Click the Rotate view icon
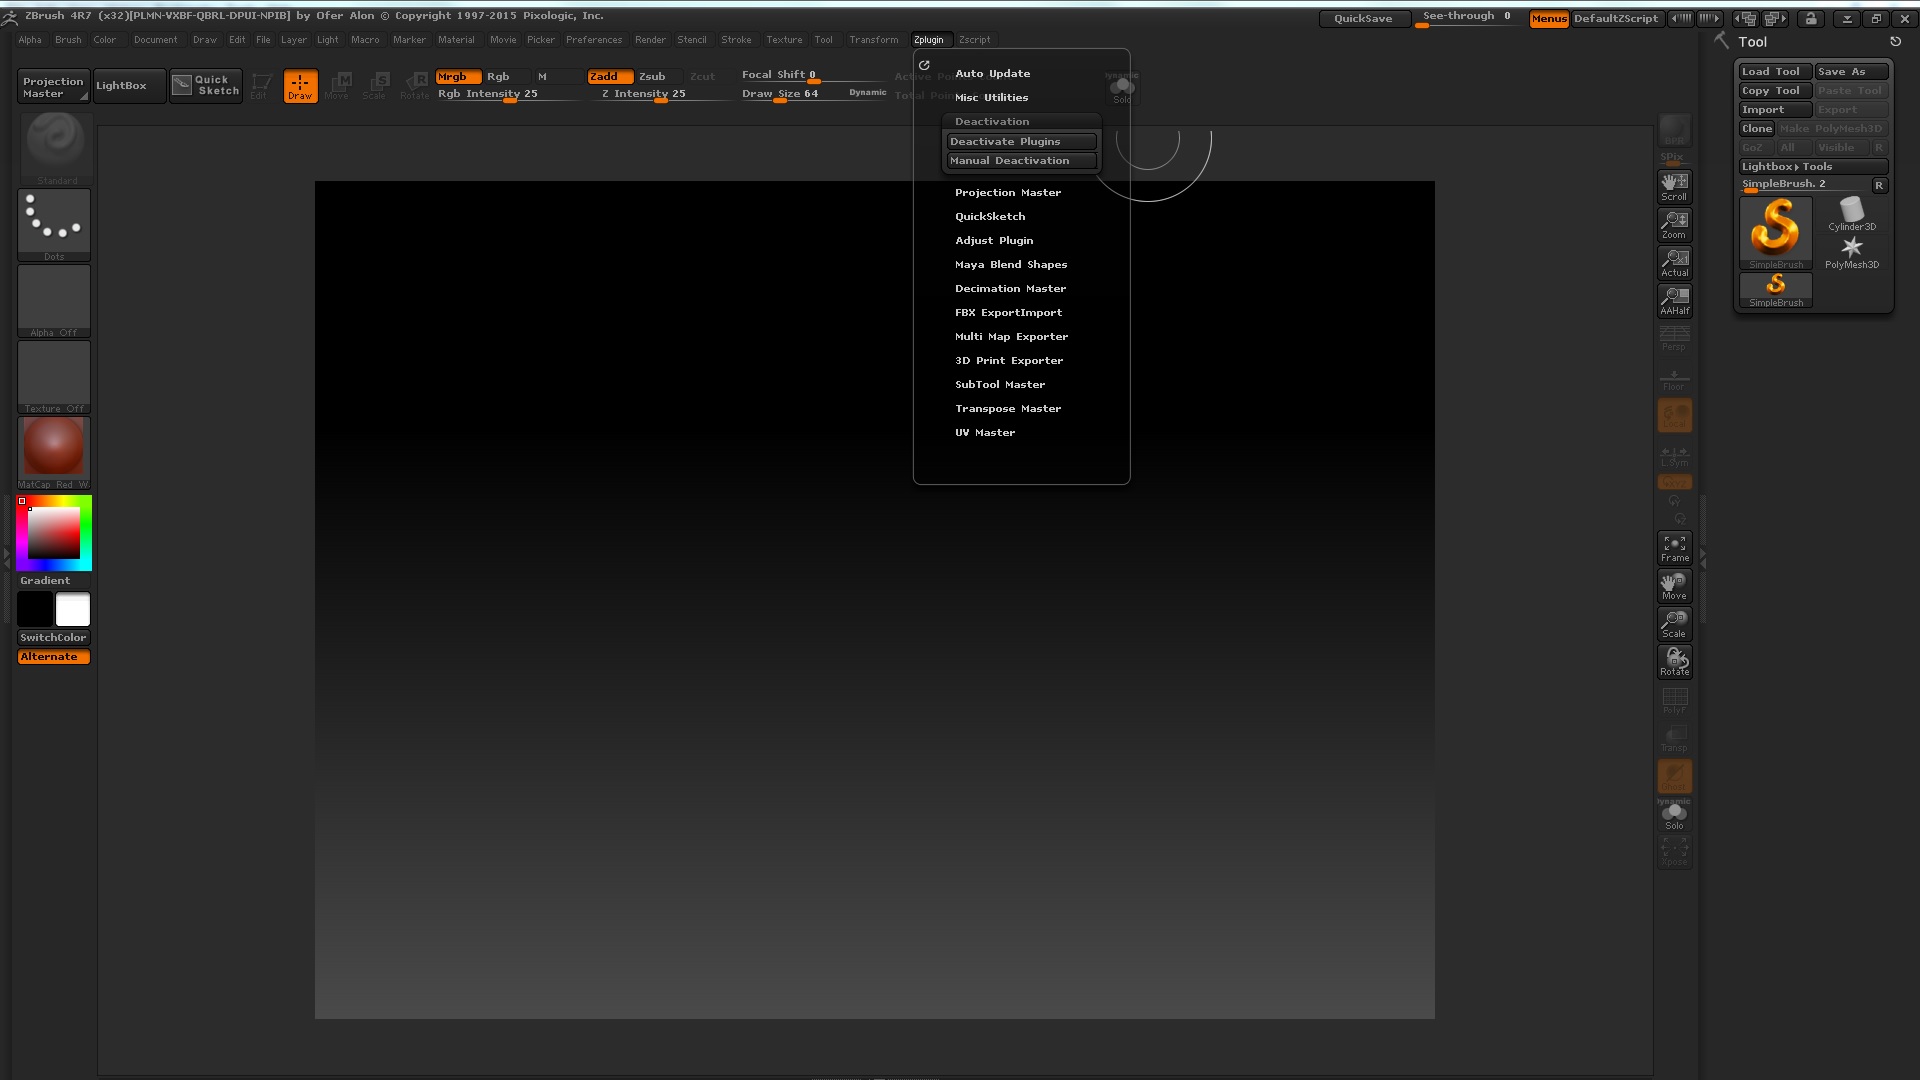The image size is (1920, 1080). click(x=1674, y=661)
